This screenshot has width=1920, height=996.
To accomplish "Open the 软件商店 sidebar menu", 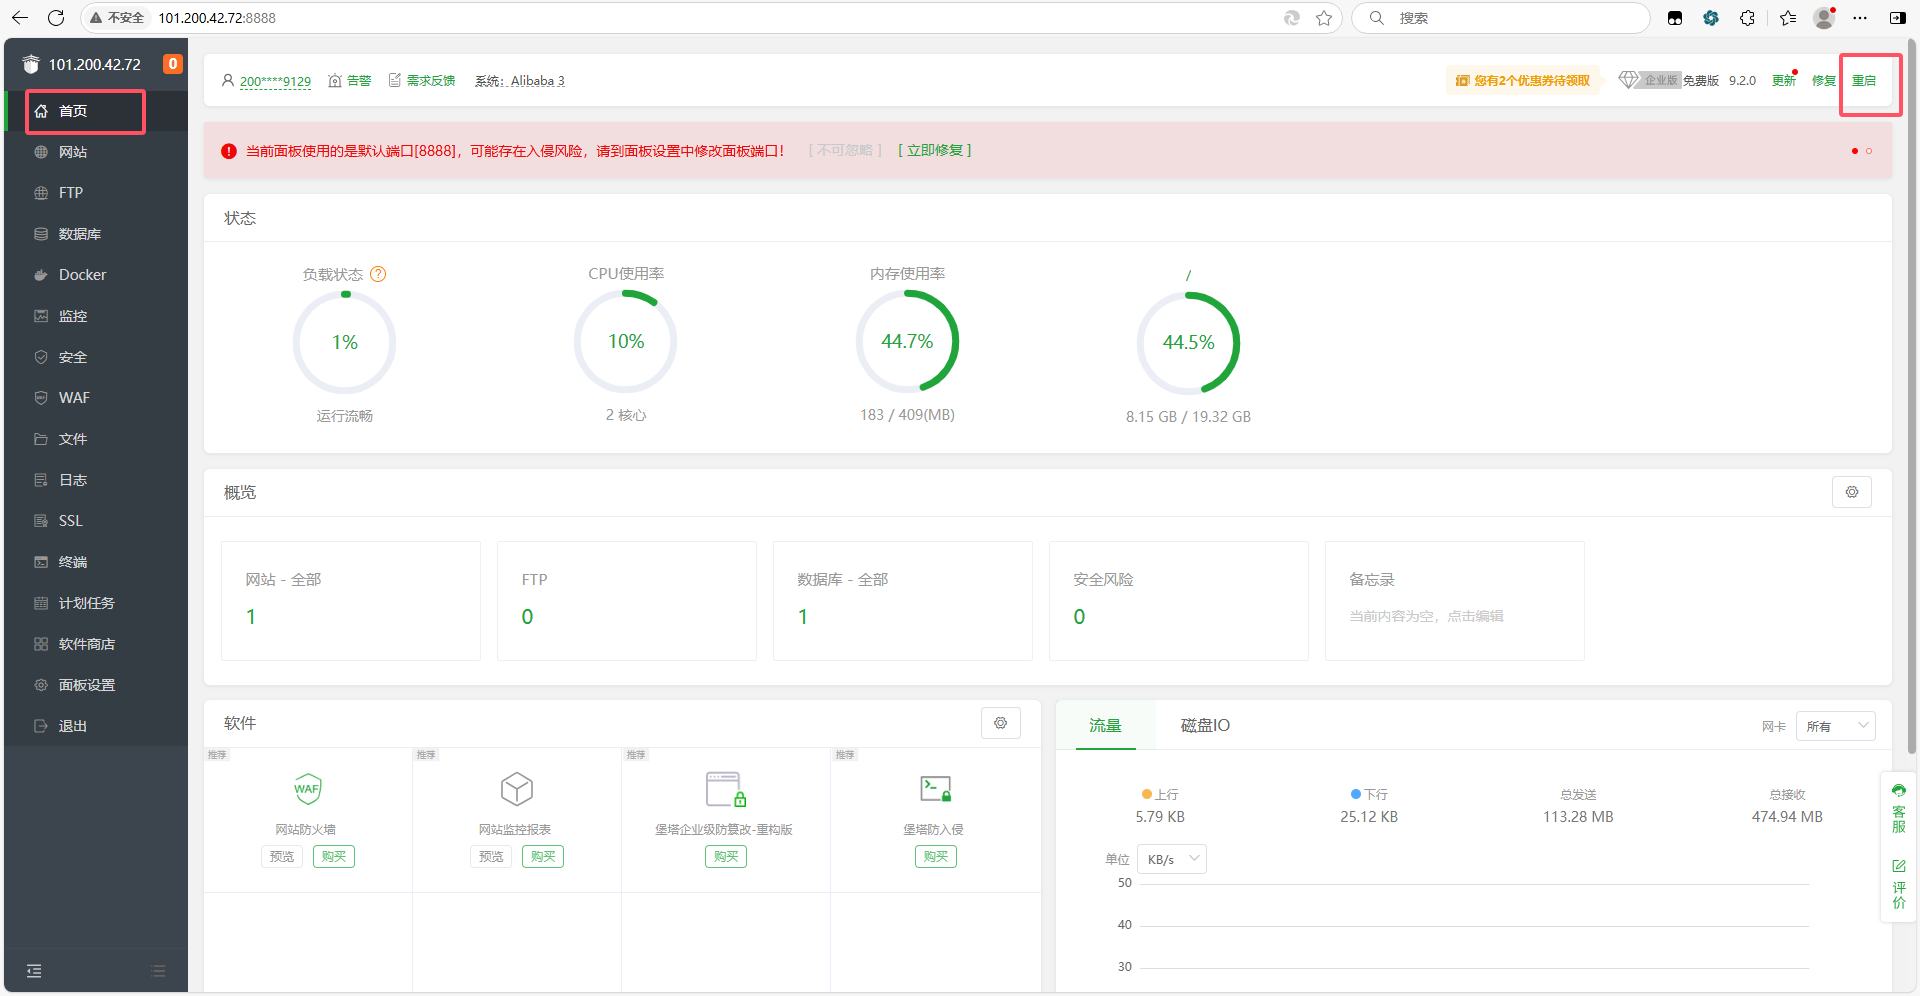I will 86,644.
